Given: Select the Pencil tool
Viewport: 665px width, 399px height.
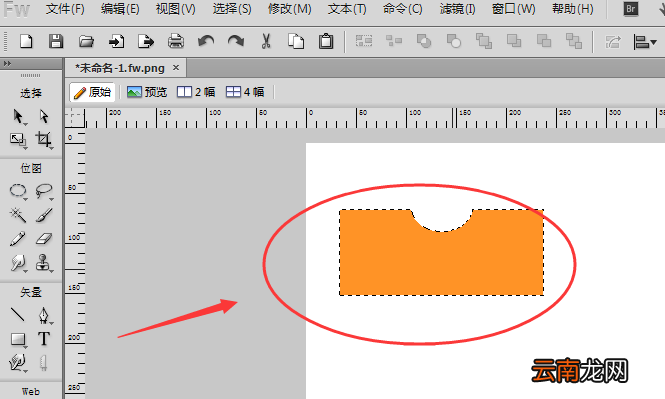Looking at the screenshot, I should [17, 239].
